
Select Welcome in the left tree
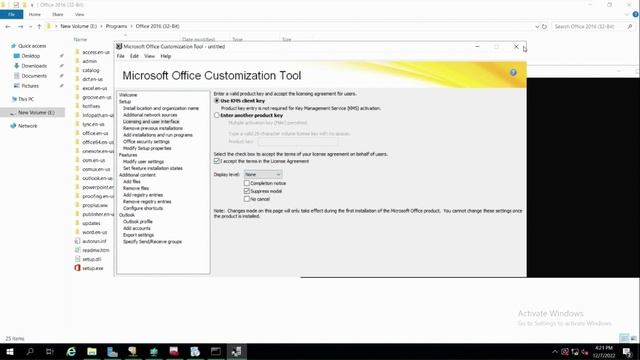tap(128, 95)
